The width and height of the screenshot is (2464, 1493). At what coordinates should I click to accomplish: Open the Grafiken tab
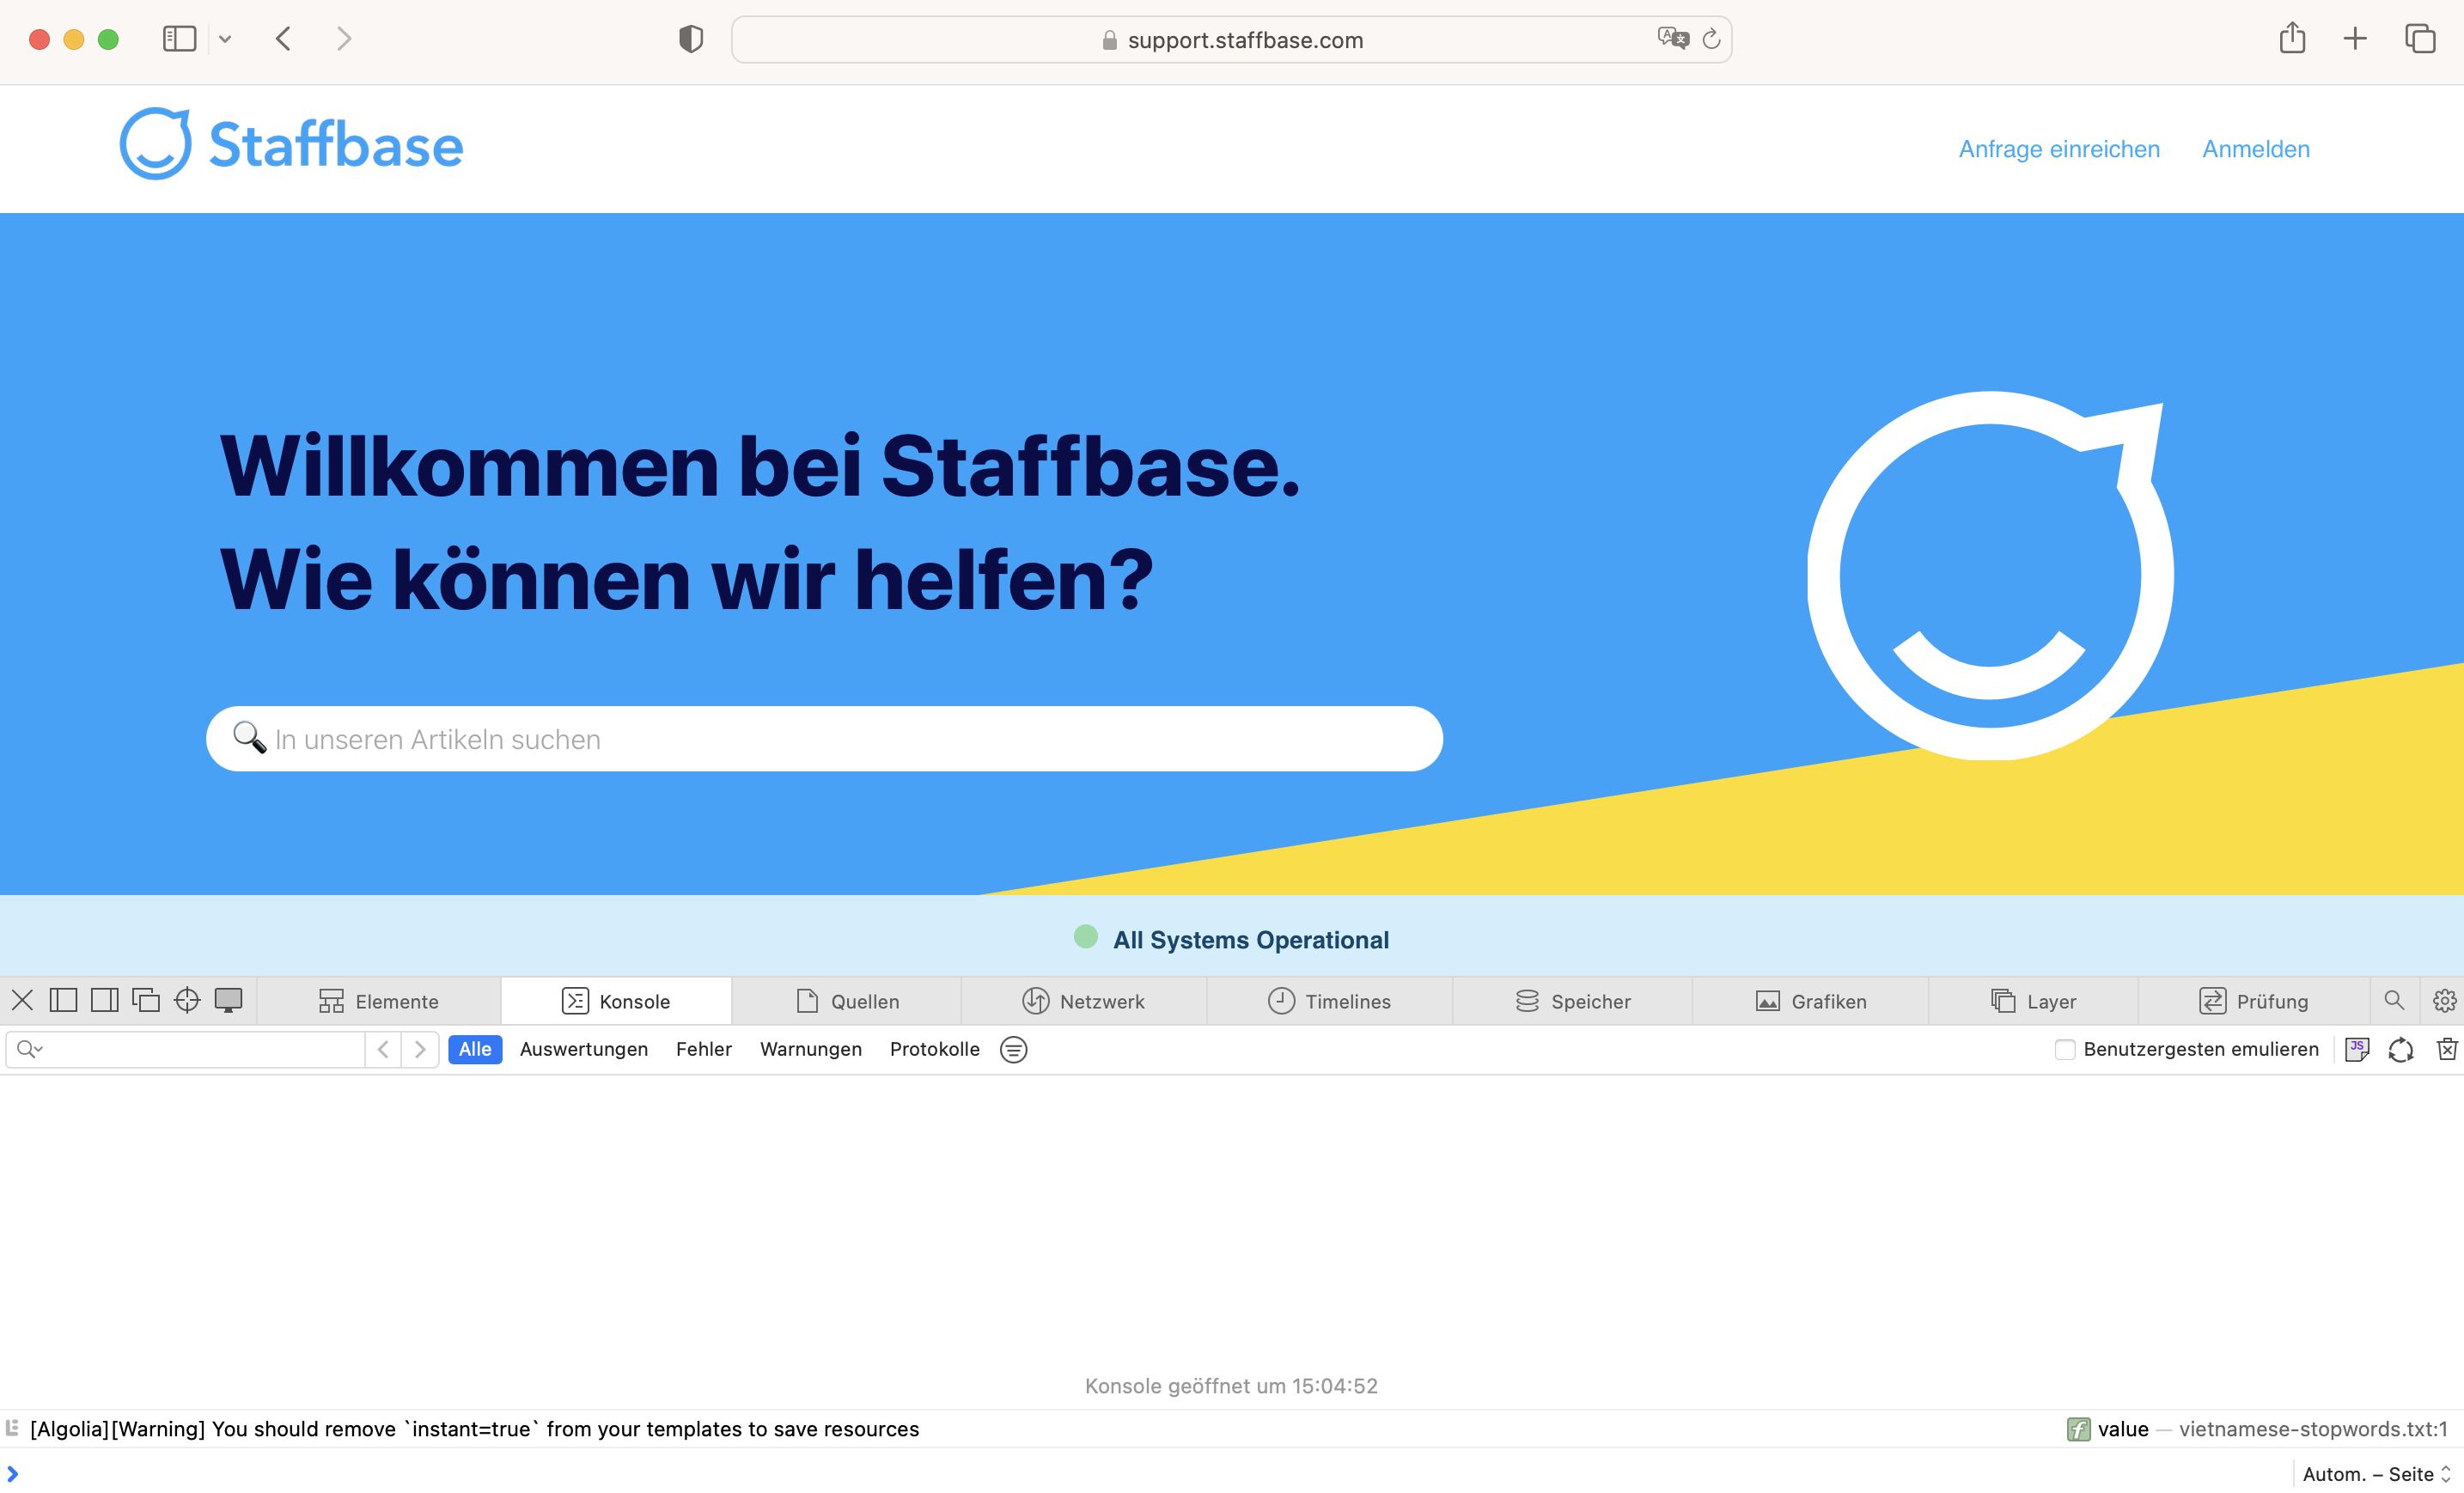click(1810, 1001)
